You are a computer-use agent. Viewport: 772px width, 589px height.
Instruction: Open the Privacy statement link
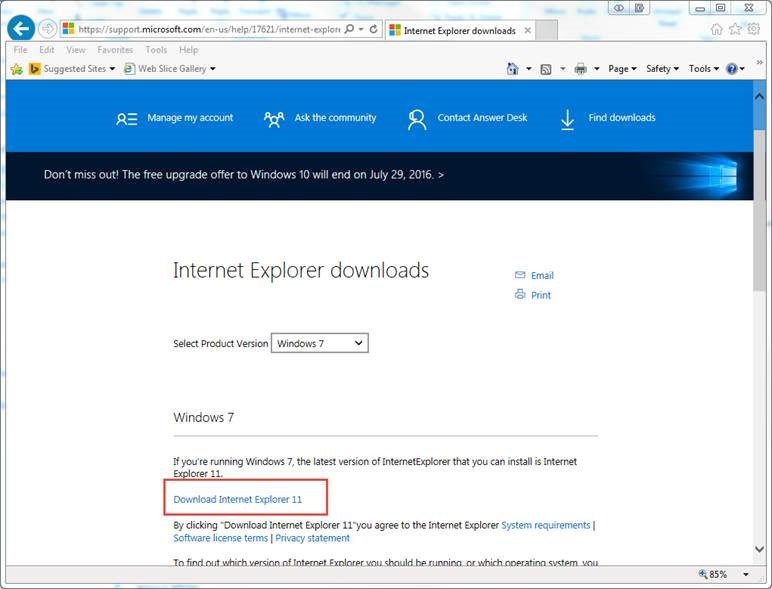(x=313, y=538)
